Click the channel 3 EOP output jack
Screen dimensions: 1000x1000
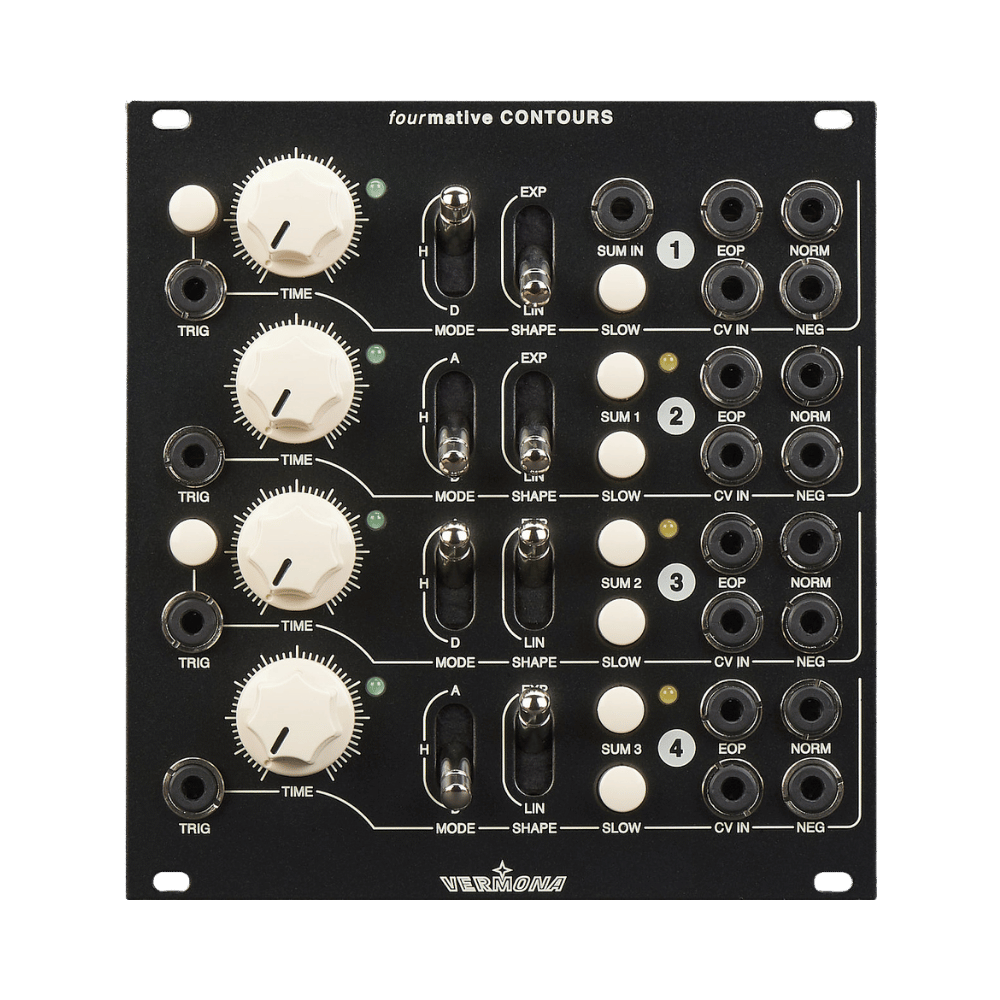point(731,542)
